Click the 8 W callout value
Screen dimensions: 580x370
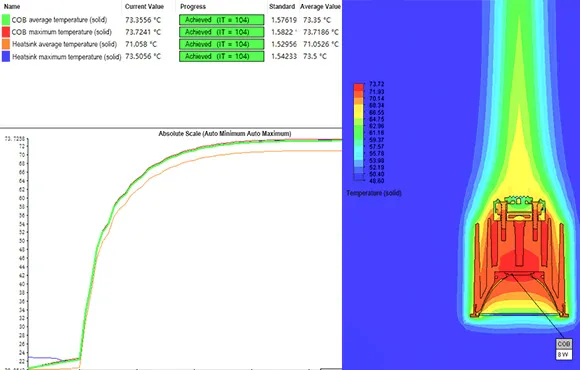click(564, 354)
